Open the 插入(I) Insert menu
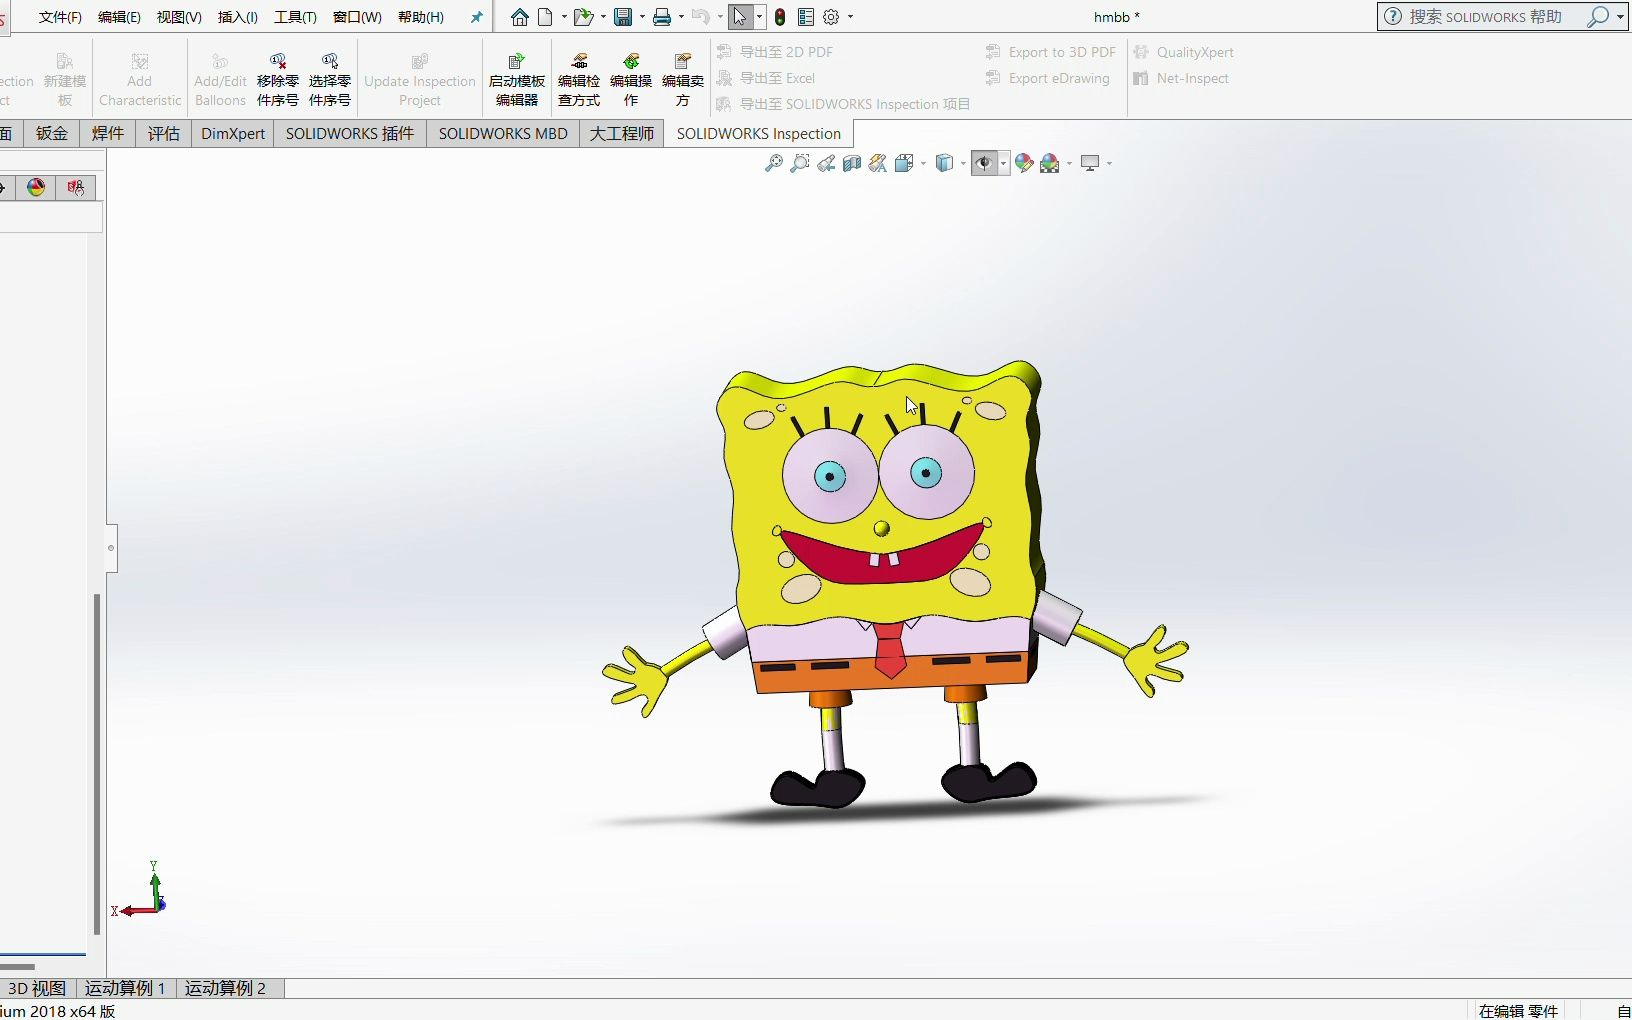The width and height of the screenshot is (1632, 1020). click(238, 17)
